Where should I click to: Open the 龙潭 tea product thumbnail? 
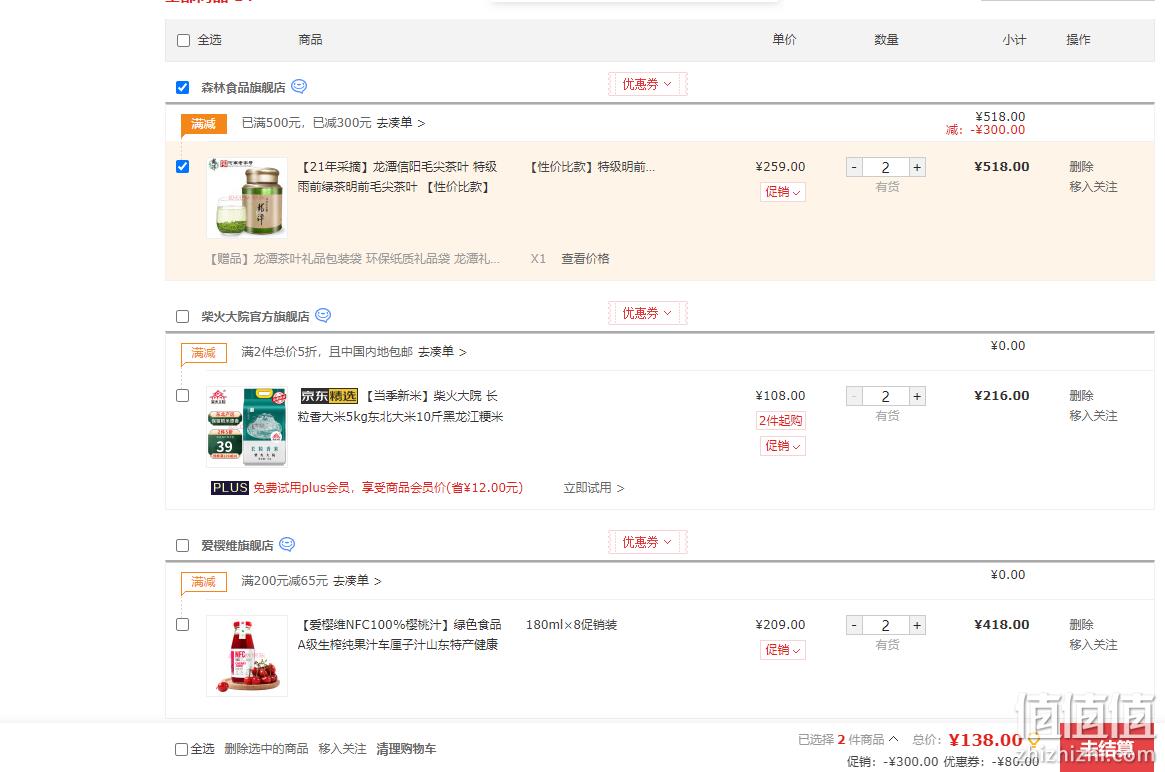(247, 198)
